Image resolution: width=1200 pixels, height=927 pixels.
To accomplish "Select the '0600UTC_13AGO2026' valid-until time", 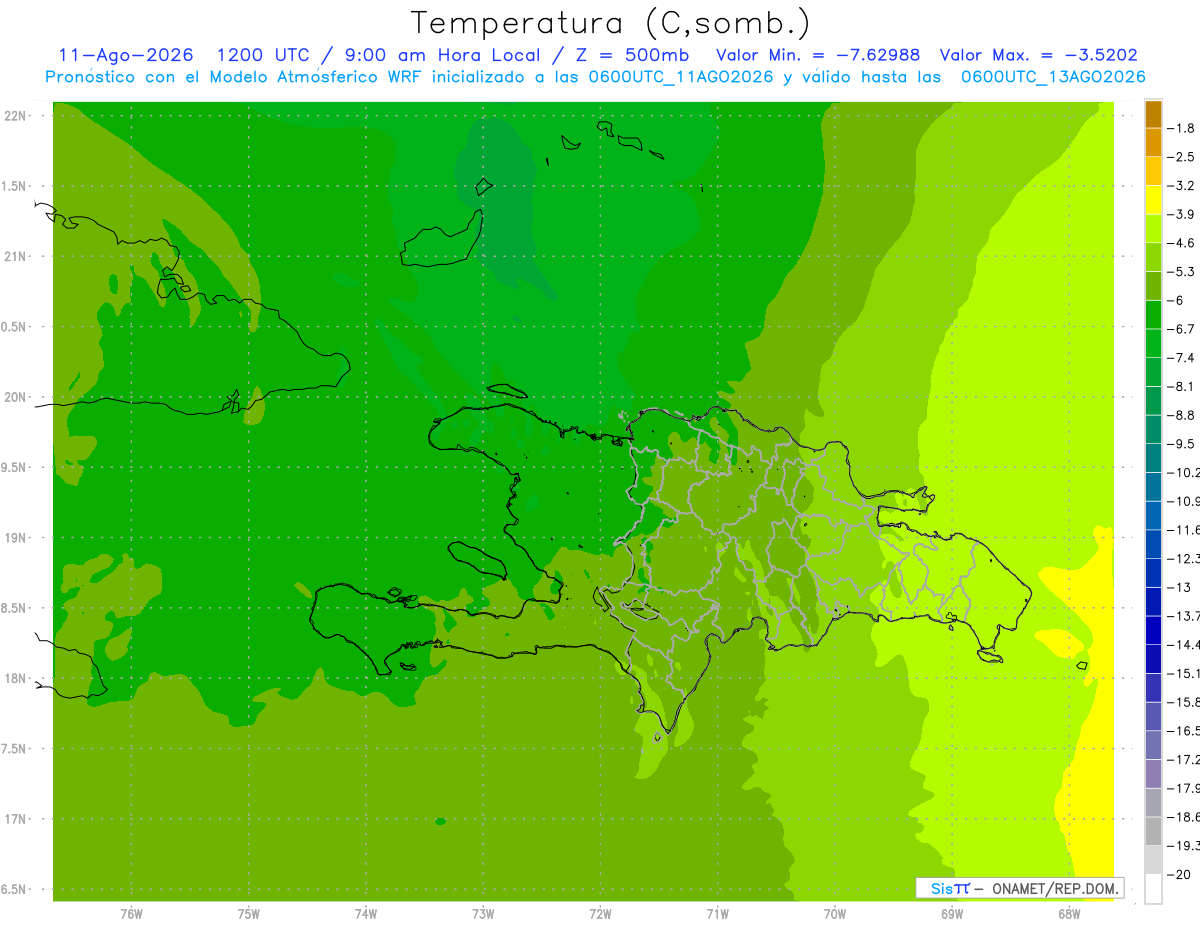I will point(1053,76).
